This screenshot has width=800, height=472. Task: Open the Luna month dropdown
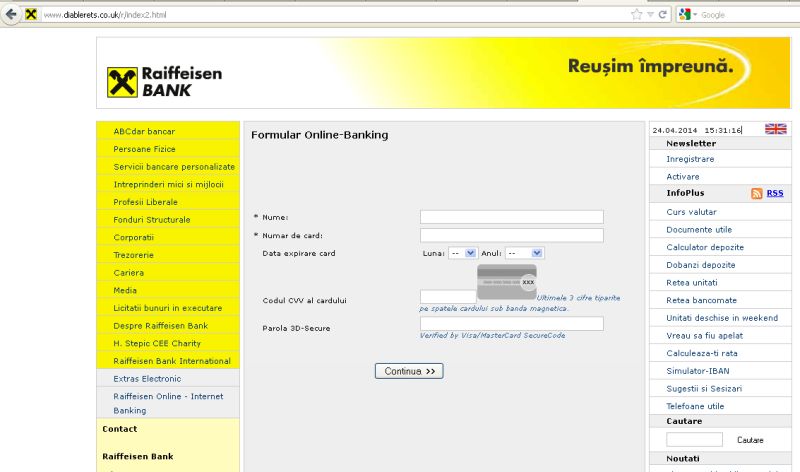coord(463,253)
